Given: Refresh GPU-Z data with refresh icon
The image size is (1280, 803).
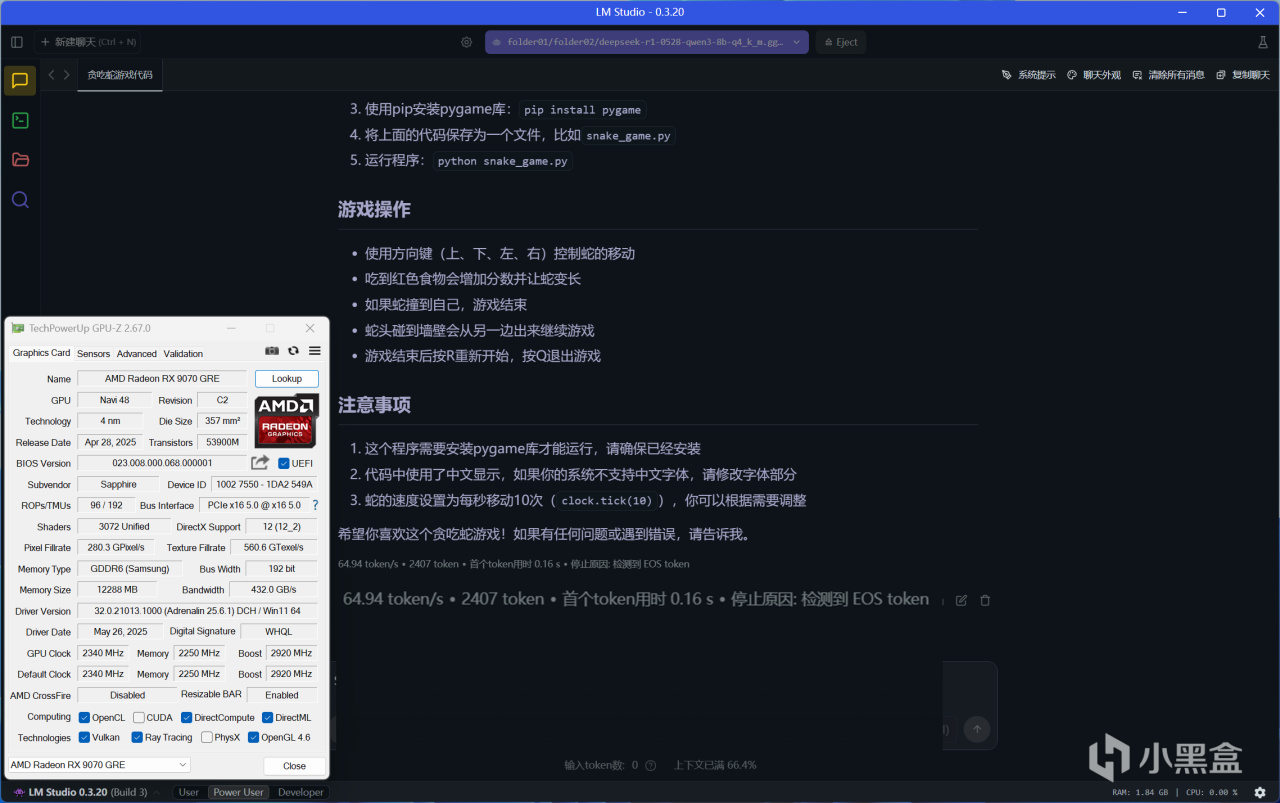Looking at the screenshot, I should tap(293, 351).
